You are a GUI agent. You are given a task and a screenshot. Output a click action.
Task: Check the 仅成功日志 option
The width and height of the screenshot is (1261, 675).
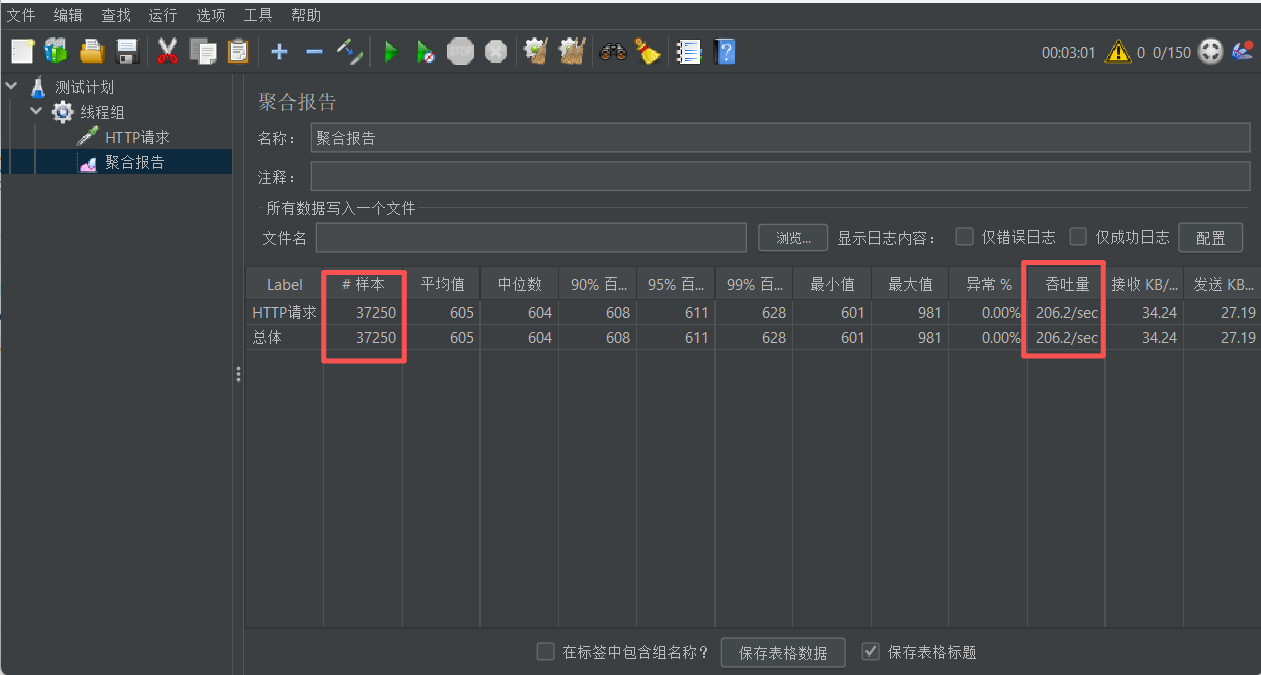pyautogui.click(x=1078, y=237)
